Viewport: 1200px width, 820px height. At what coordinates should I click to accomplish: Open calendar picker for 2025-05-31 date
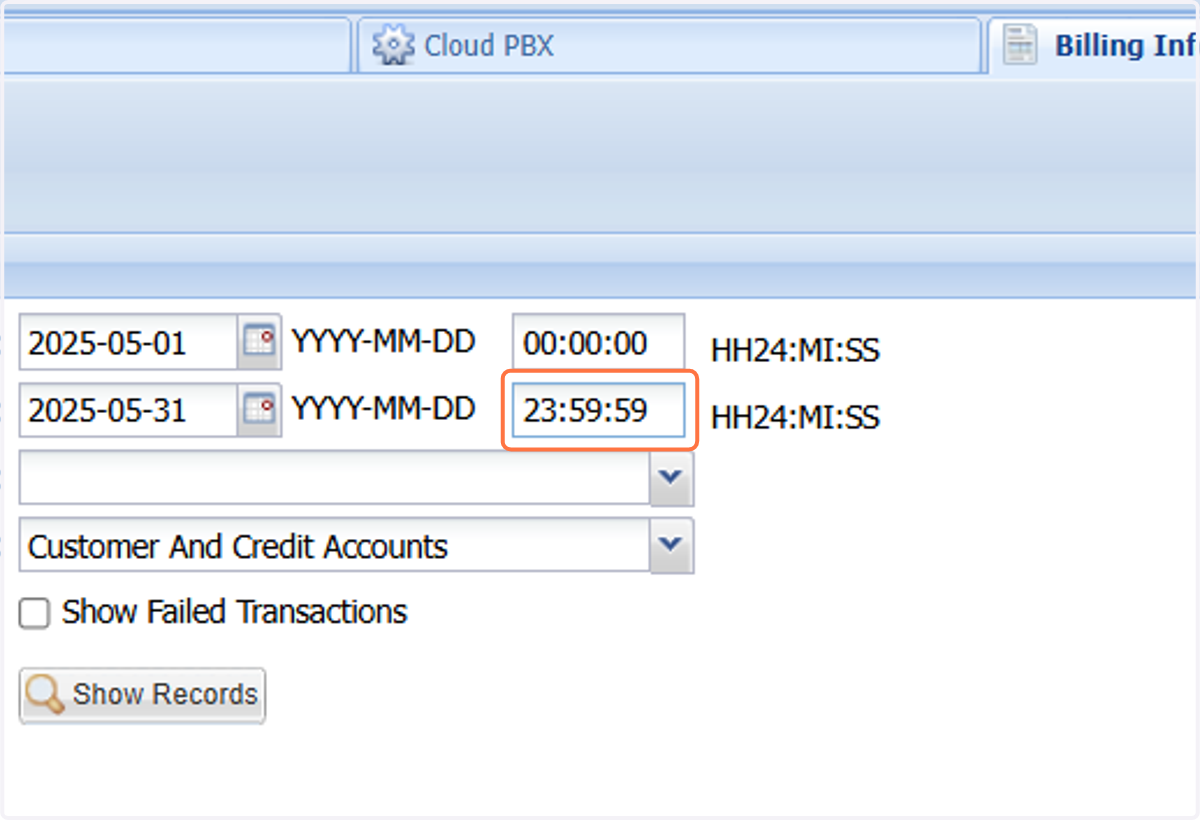[x=259, y=410]
